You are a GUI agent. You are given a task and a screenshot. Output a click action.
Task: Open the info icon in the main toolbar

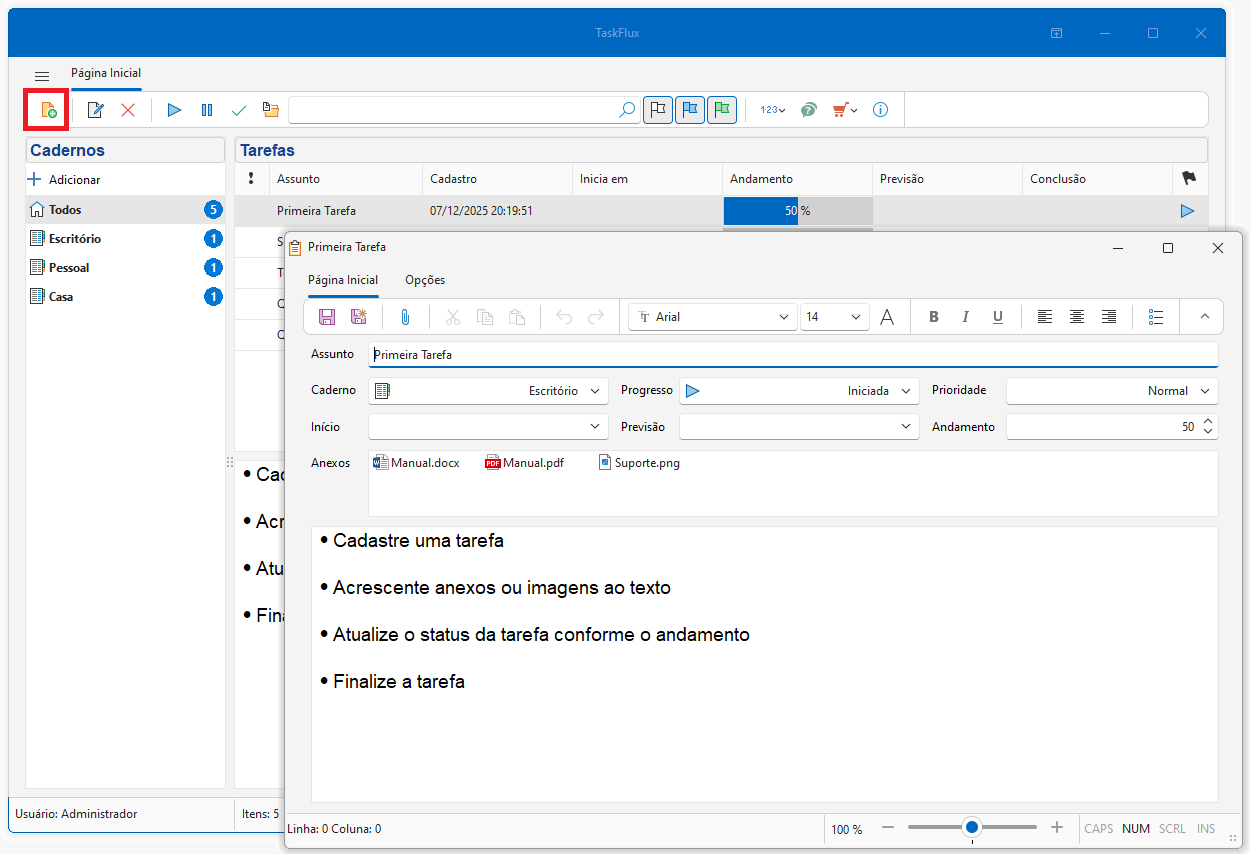tap(880, 110)
